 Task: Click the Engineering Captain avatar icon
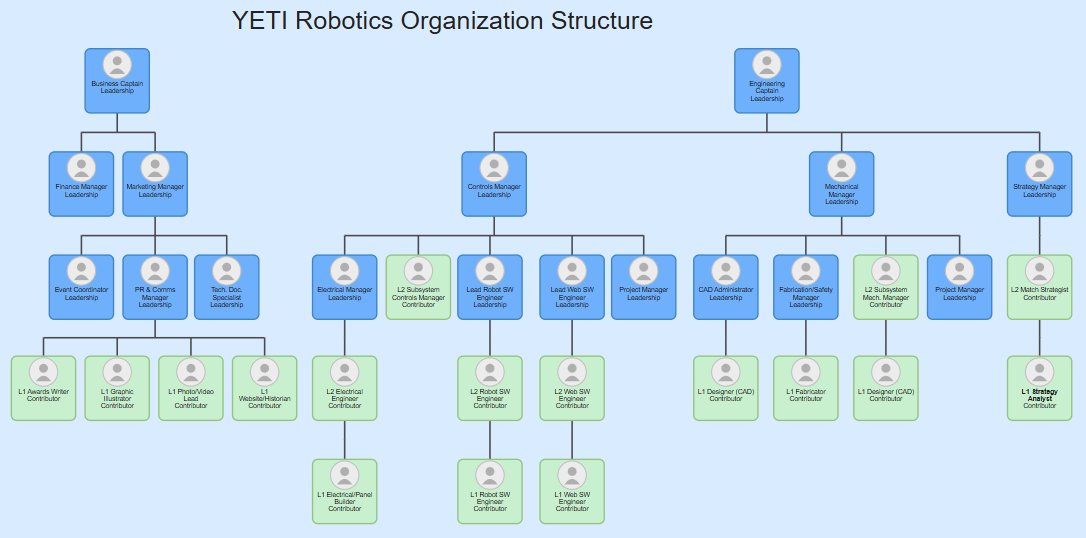(767, 64)
